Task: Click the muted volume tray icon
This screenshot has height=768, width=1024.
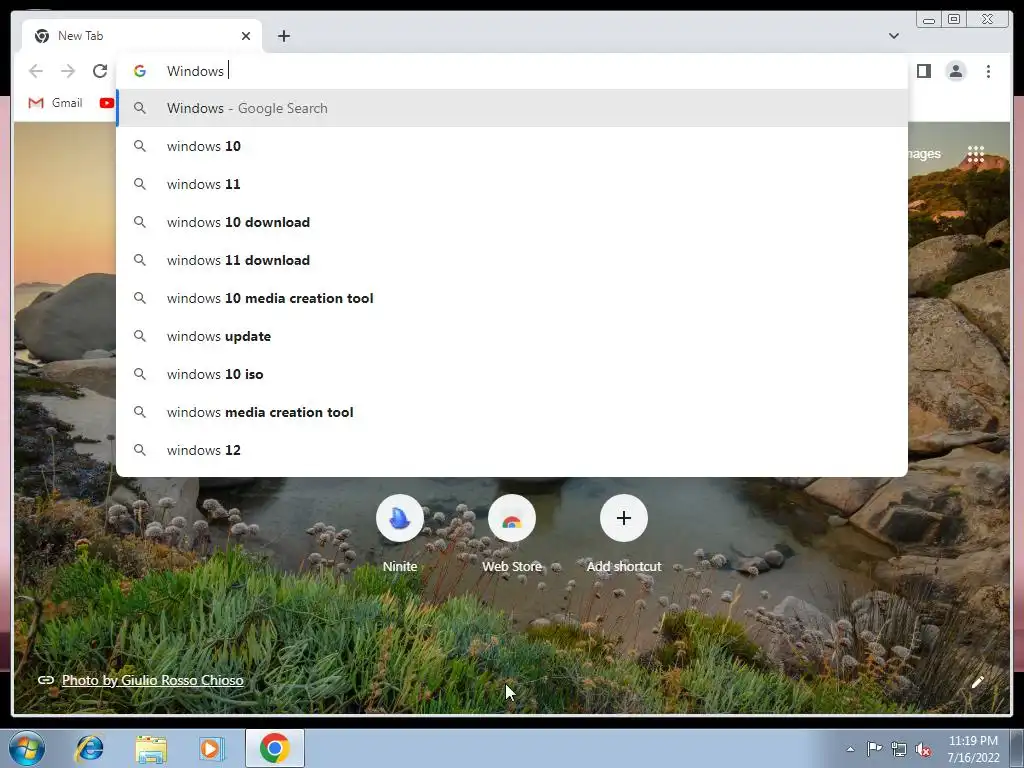Action: tap(923, 750)
